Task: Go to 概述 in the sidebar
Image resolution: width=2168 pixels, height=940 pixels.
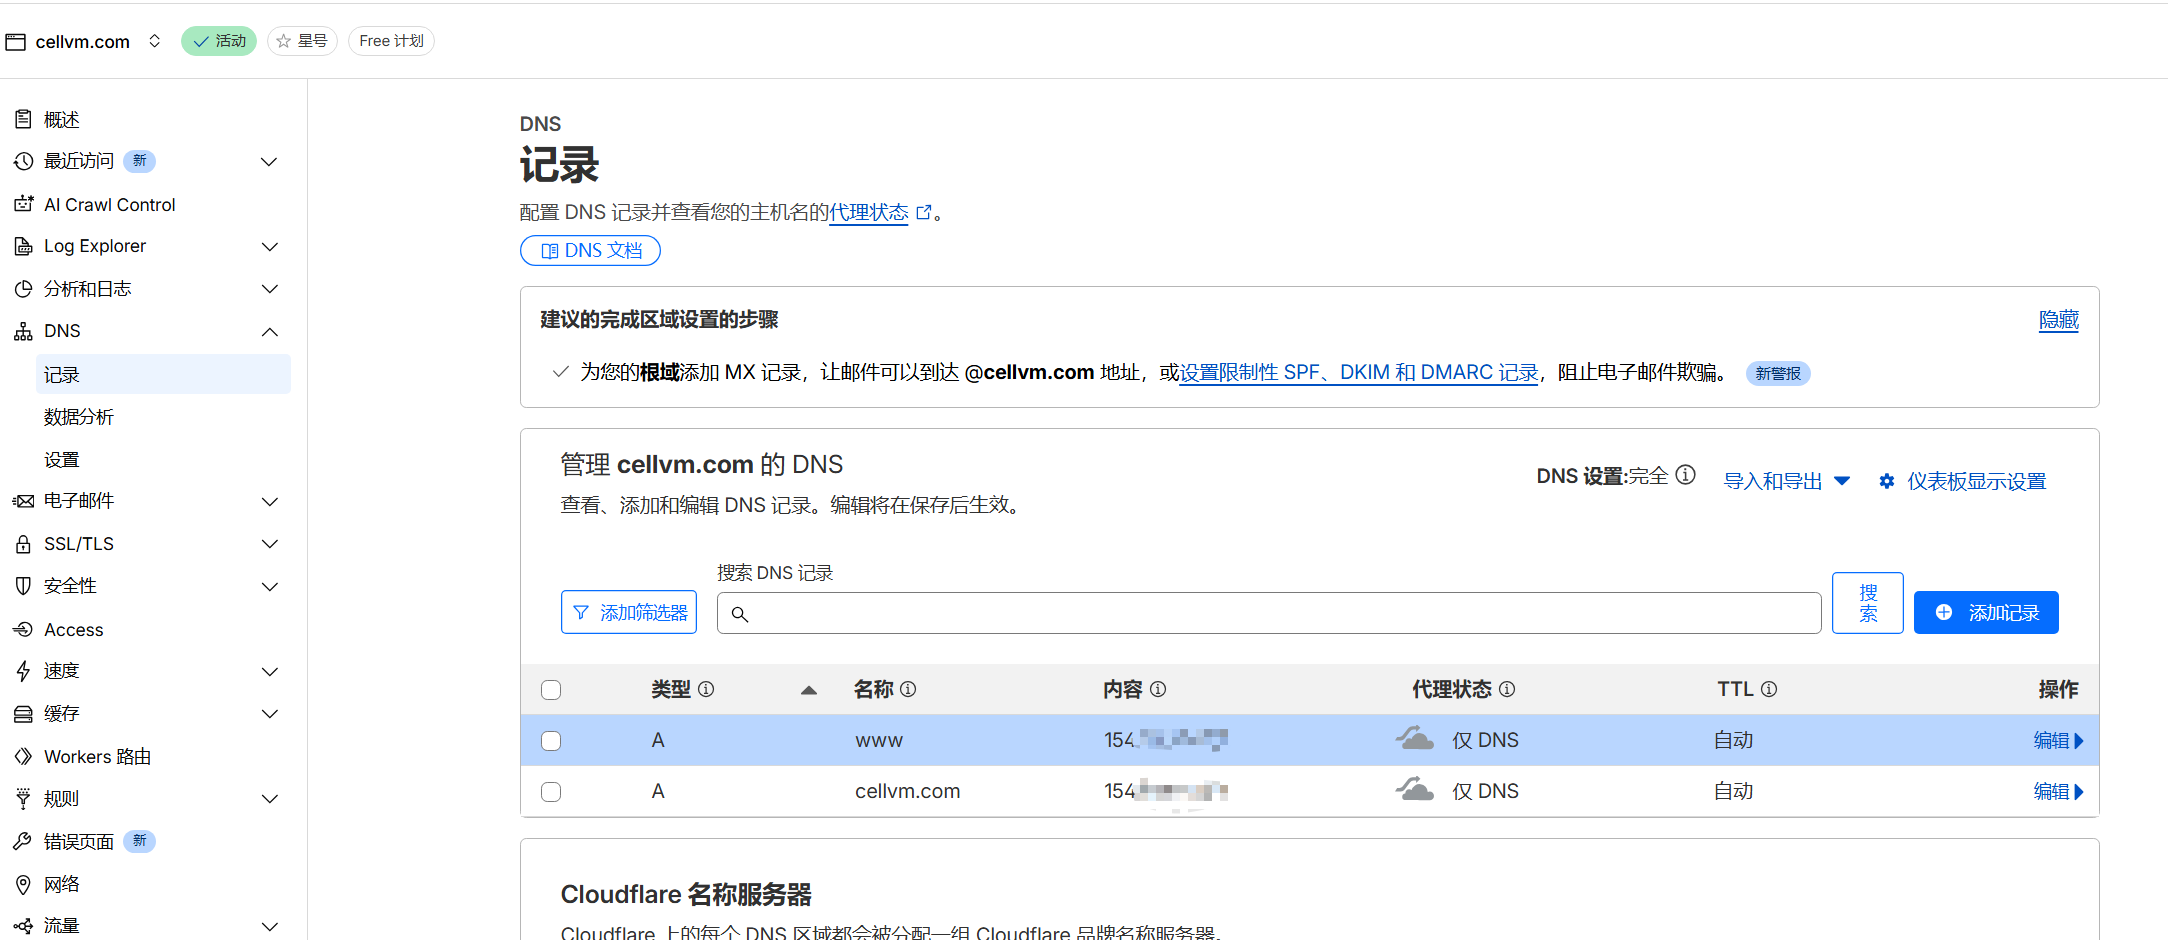Action: (x=61, y=120)
